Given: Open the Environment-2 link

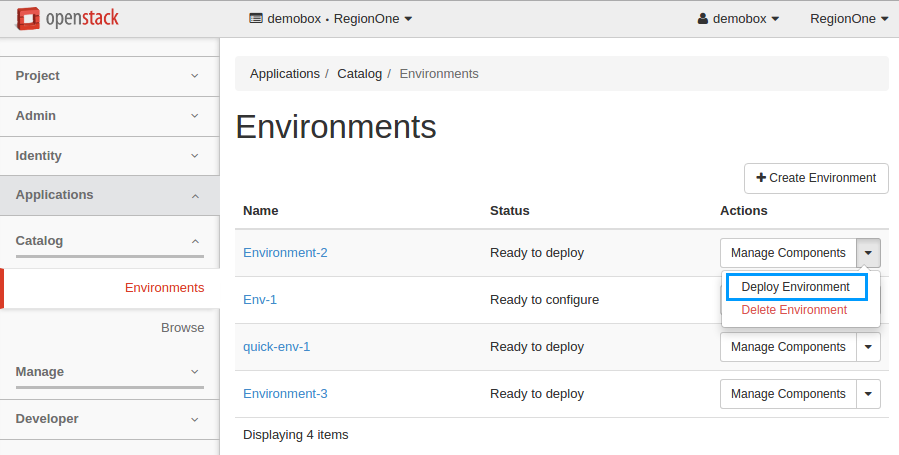Looking at the screenshot, I should 285,253.
